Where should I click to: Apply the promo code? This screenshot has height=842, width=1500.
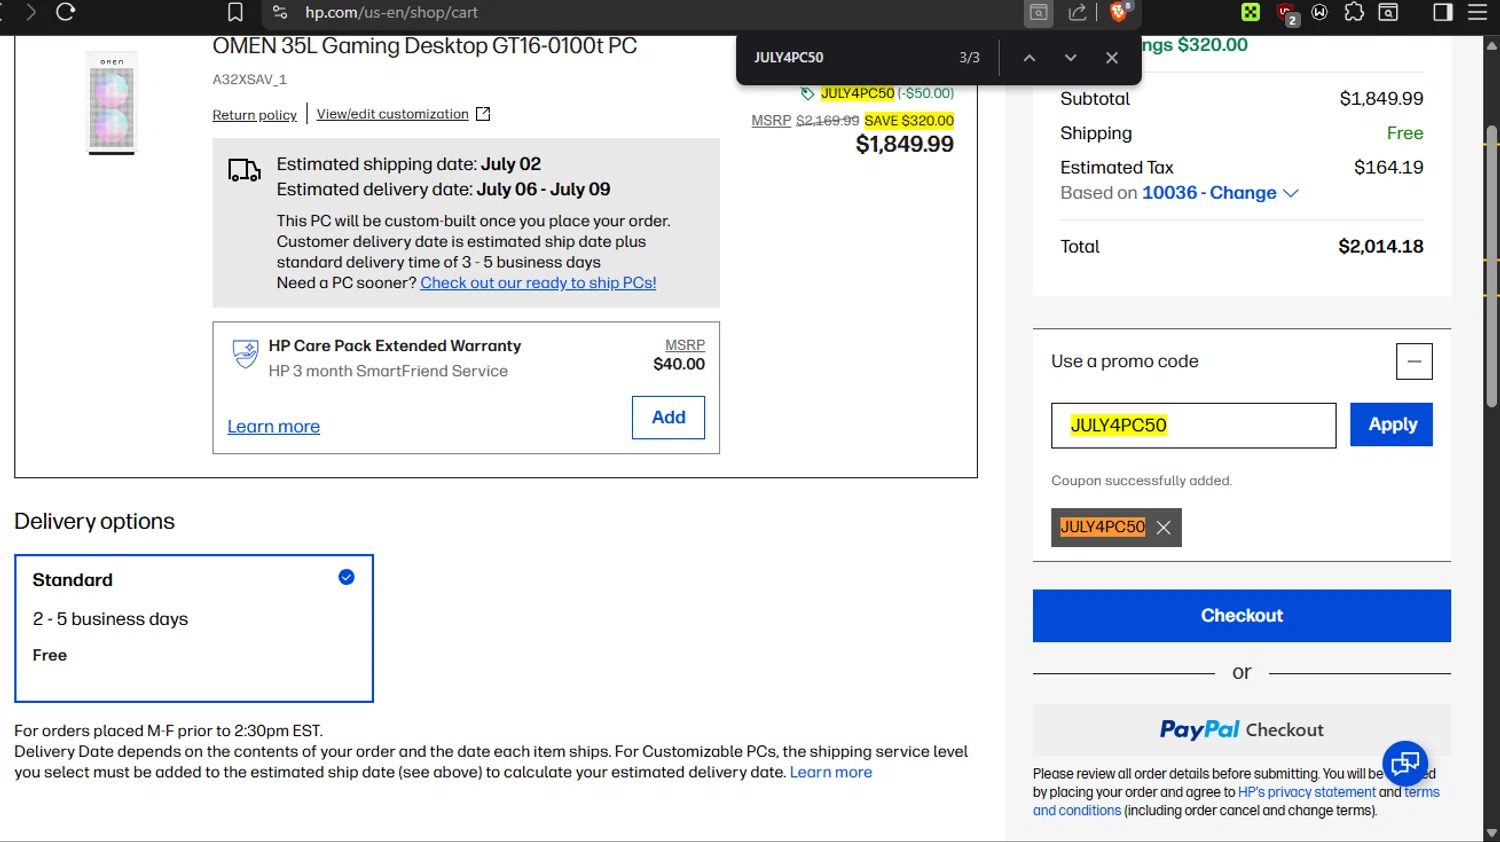coord(1391,425)
